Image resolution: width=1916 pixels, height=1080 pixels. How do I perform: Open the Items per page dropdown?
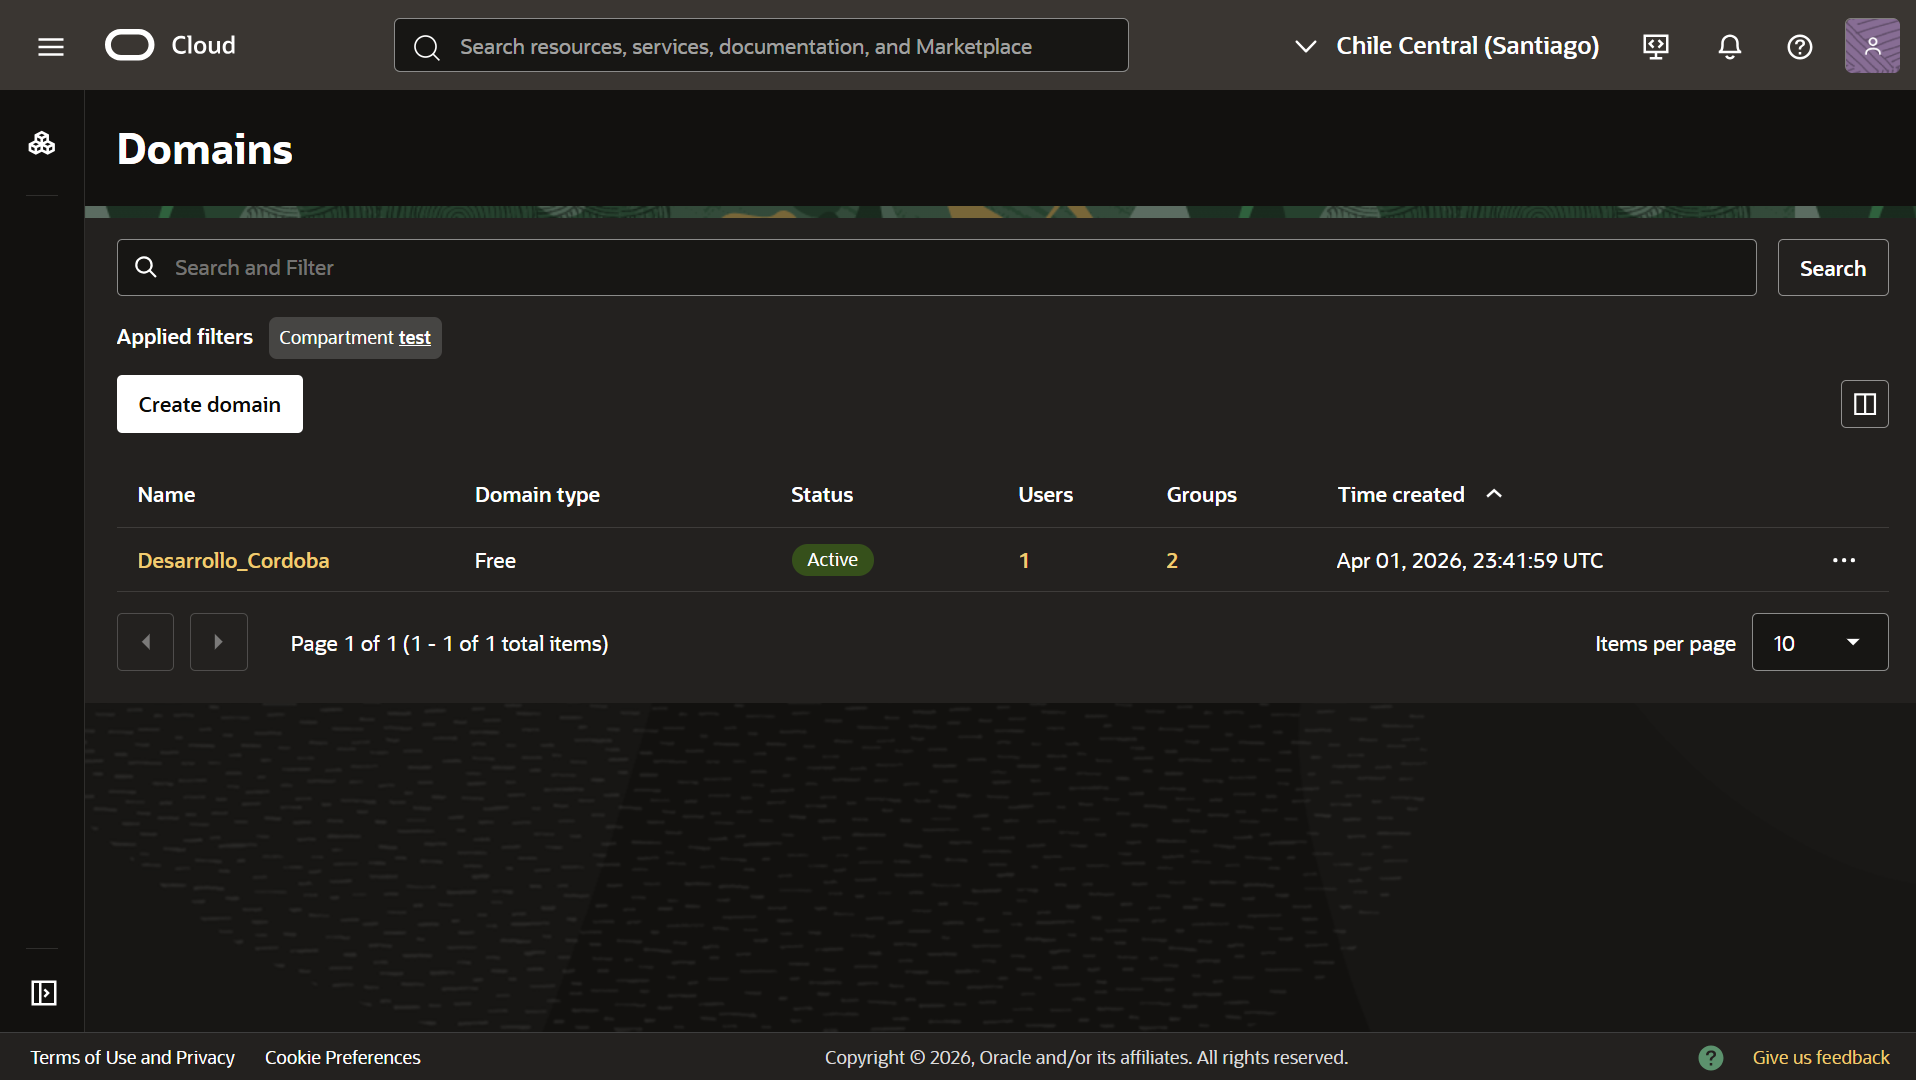(1819, 642)
